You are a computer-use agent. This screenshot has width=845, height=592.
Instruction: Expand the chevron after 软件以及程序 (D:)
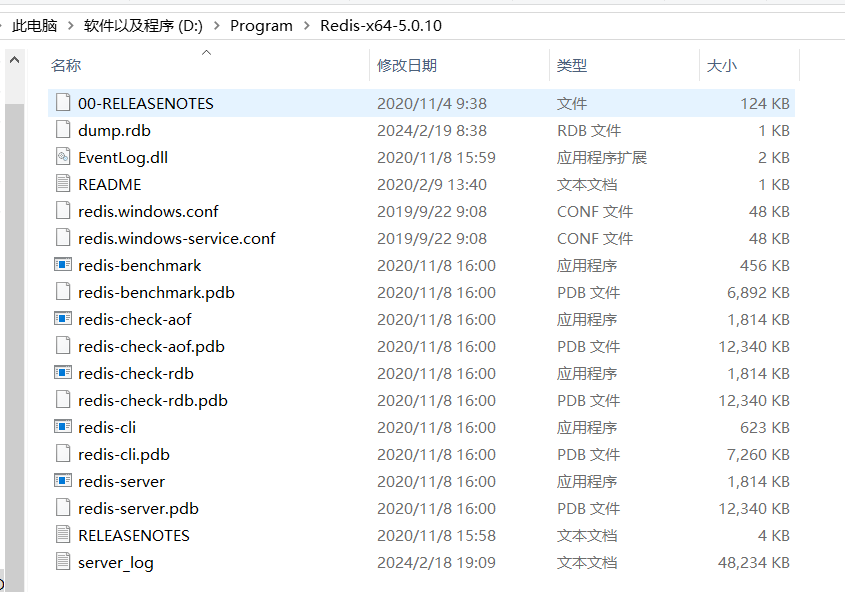(x=217, y=25)
